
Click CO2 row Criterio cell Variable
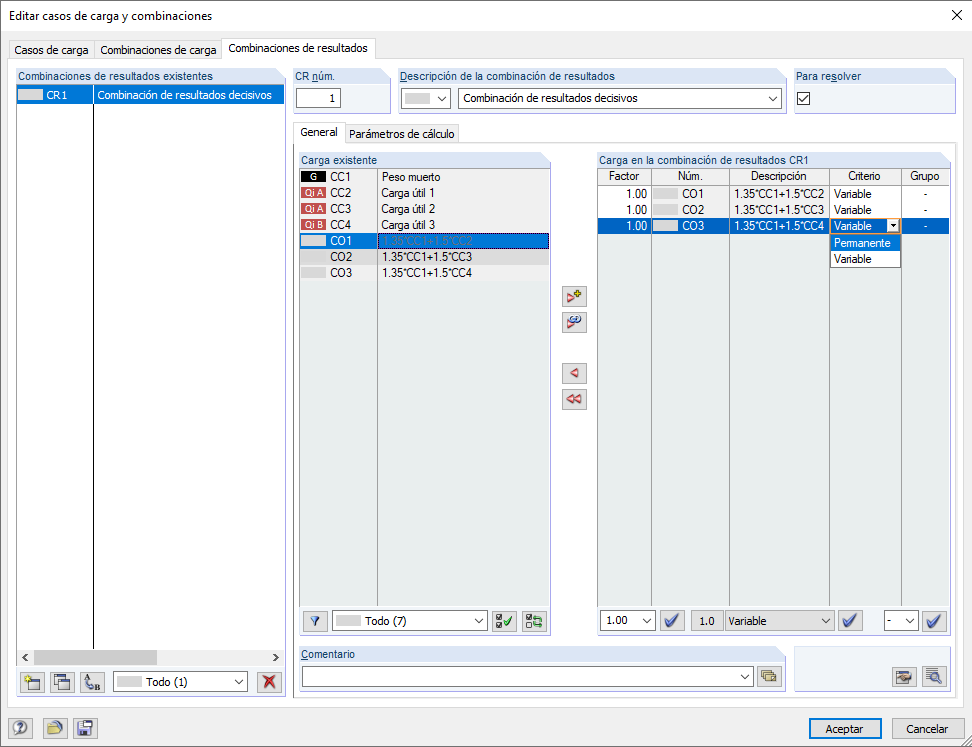[865, 210]
